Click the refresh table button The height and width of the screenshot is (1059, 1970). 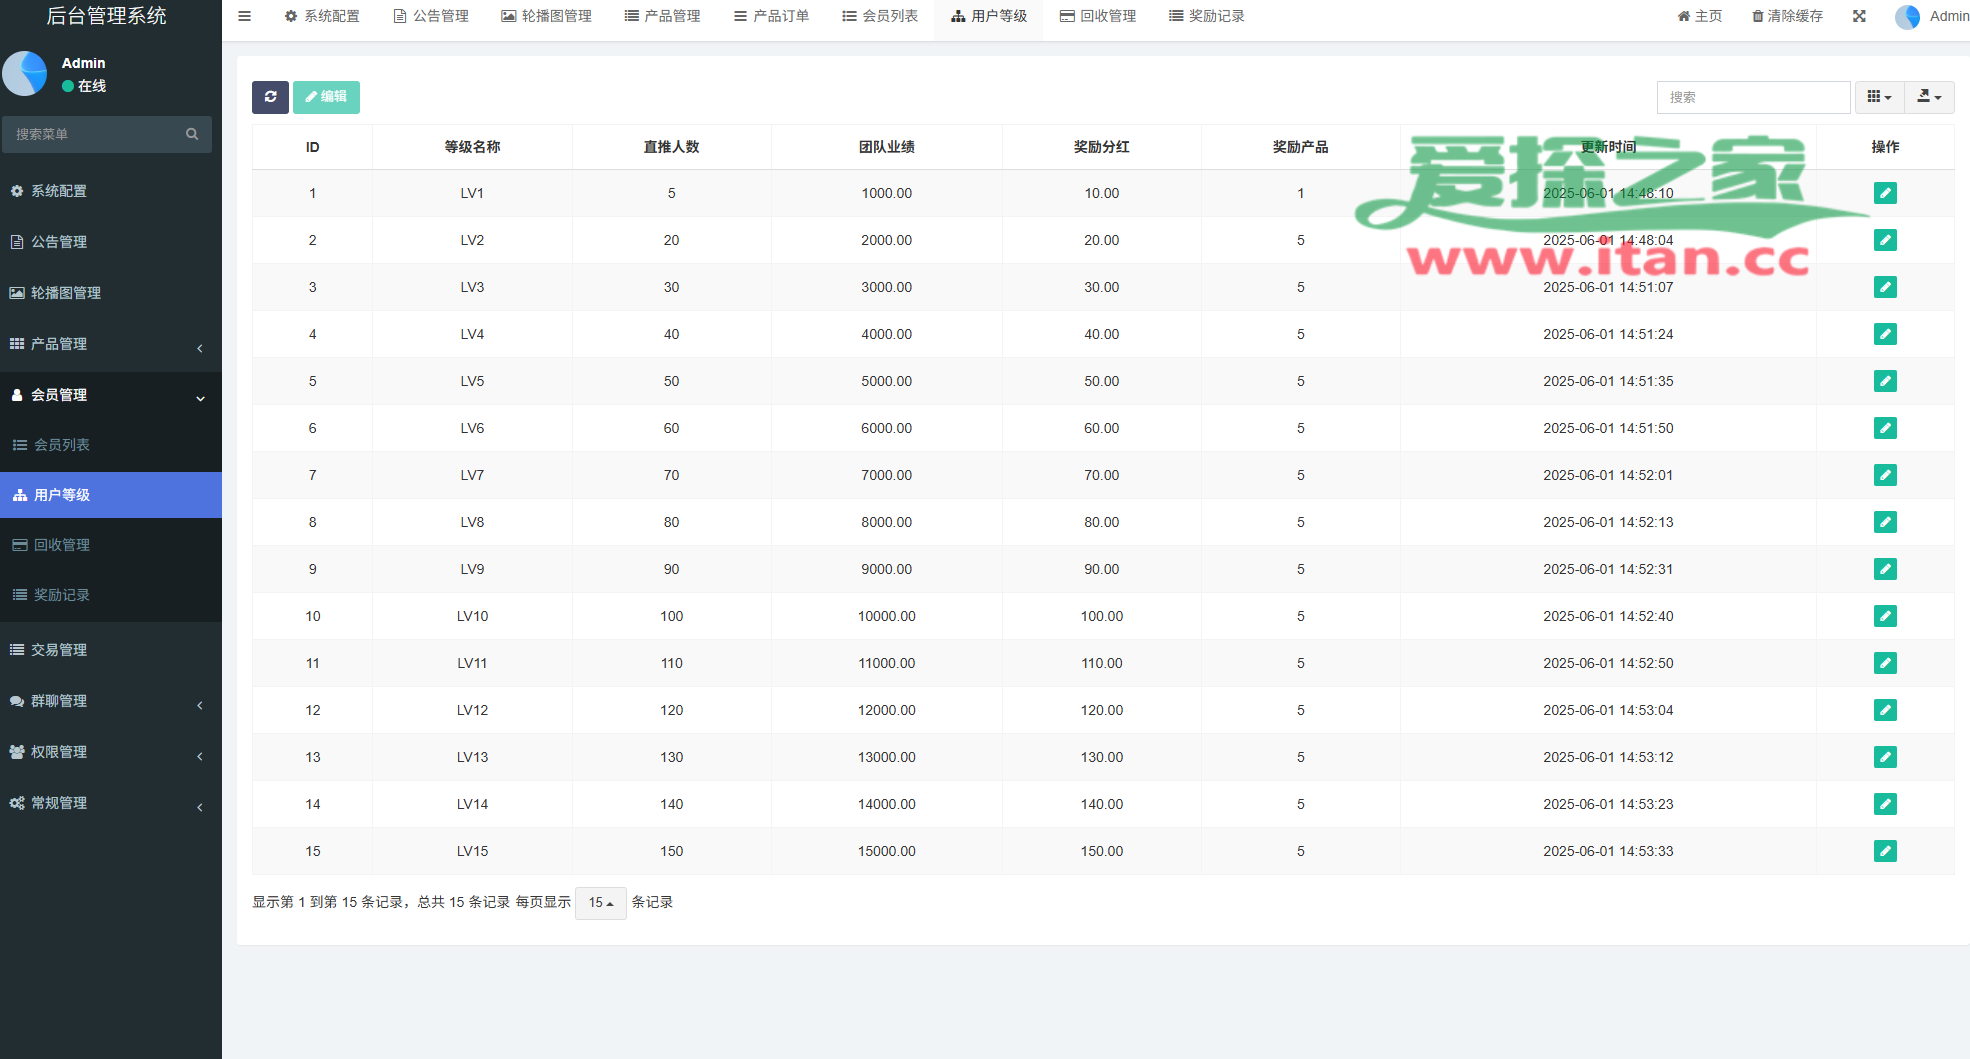coord(270,97)
